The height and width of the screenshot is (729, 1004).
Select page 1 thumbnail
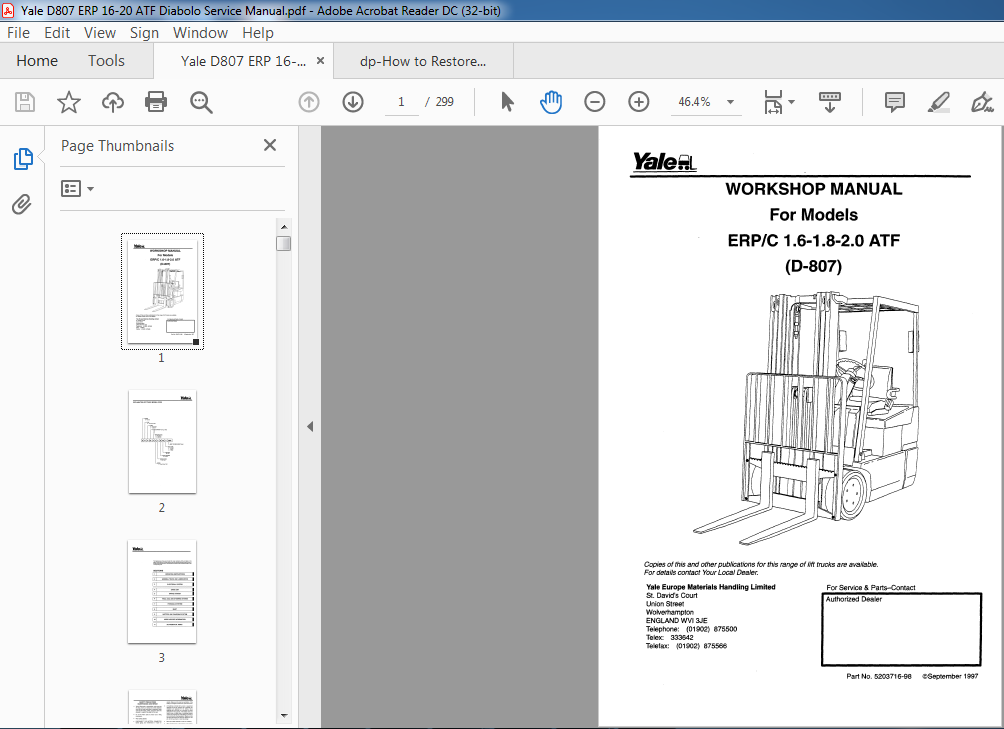(x=163, y=291)
